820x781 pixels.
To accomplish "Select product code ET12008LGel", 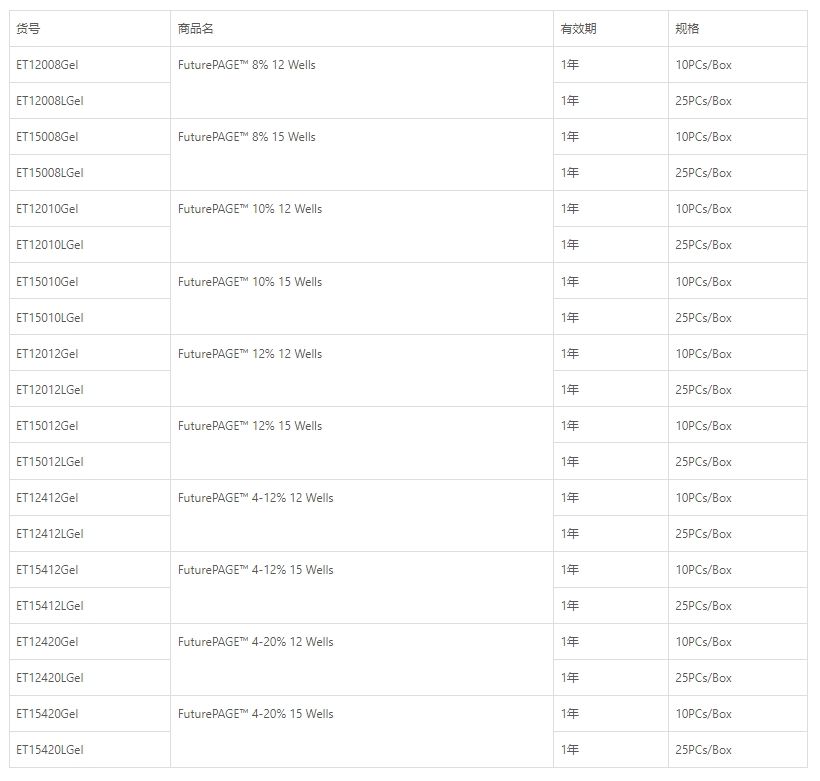I will click(x=50, y=101).
